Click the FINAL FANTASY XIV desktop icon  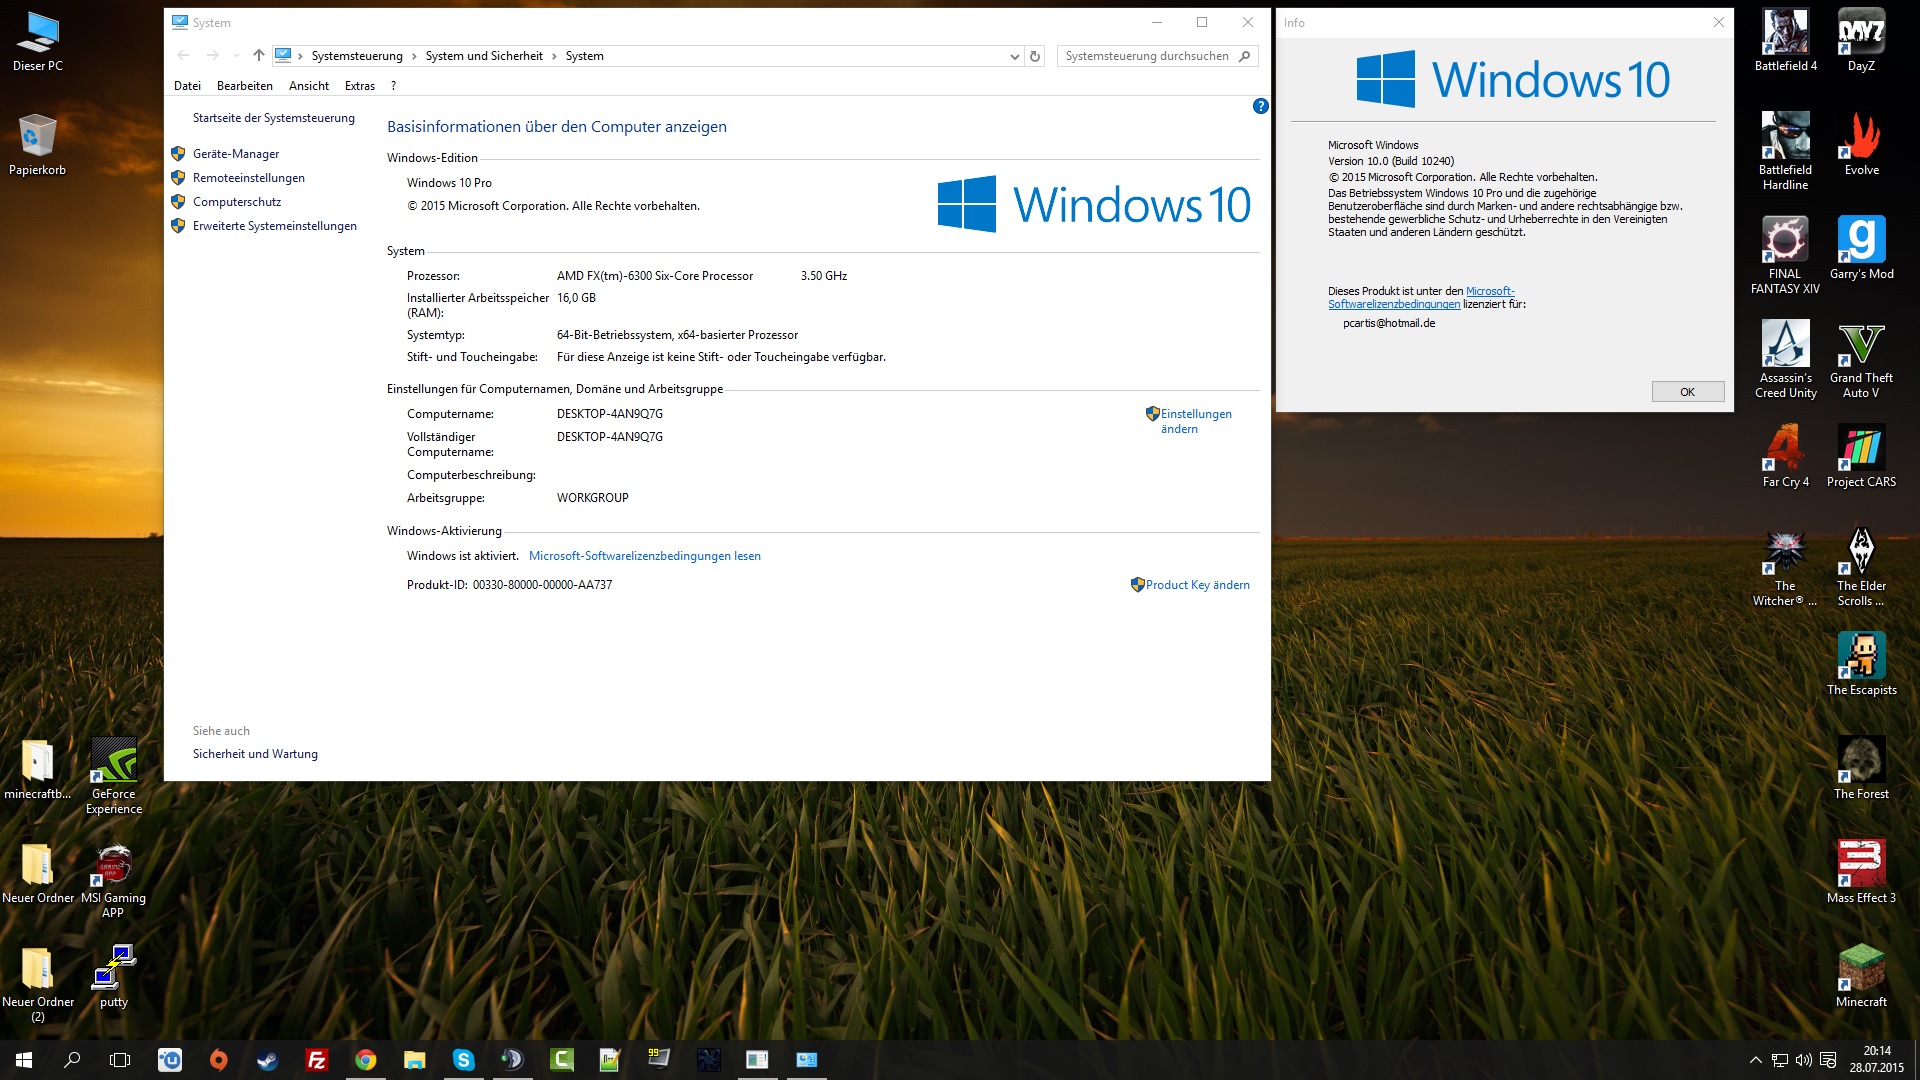[1785, 255]
